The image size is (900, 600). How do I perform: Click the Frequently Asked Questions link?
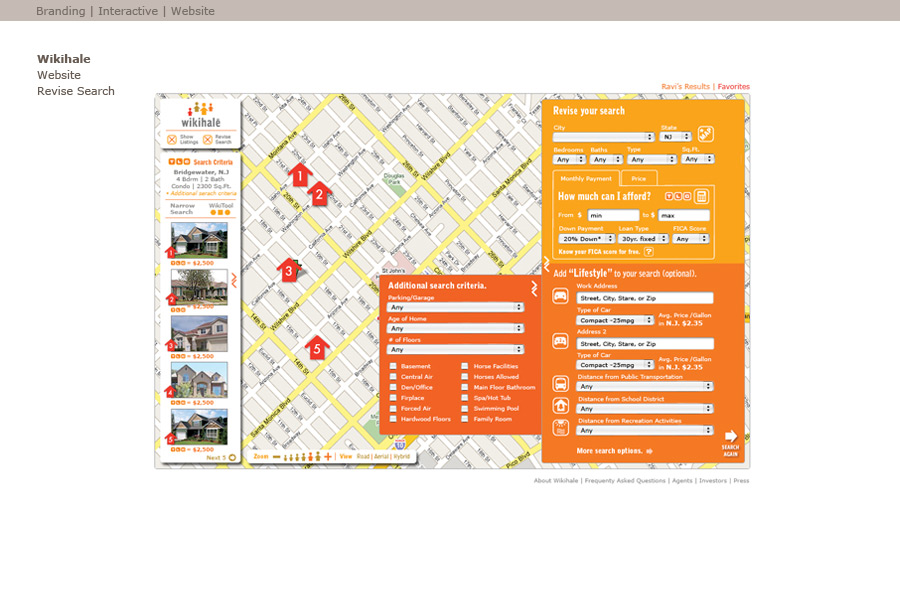click(x=625, y=481)
